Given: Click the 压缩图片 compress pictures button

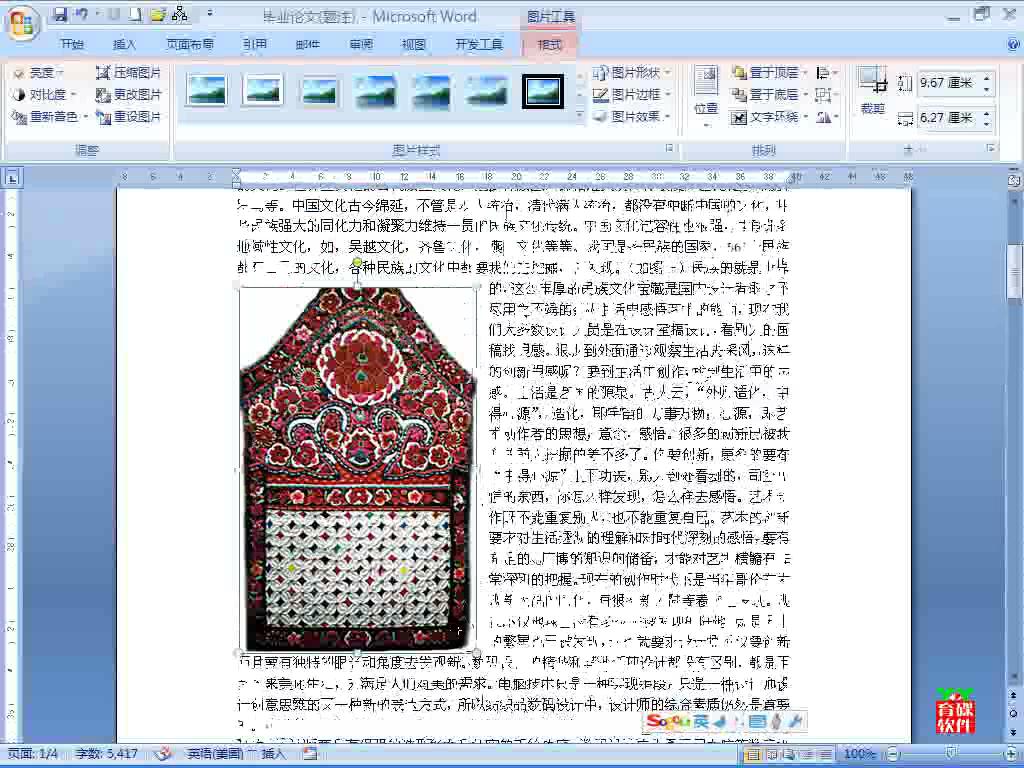Looking at the screenshot, I should click(x=128, y=72).
